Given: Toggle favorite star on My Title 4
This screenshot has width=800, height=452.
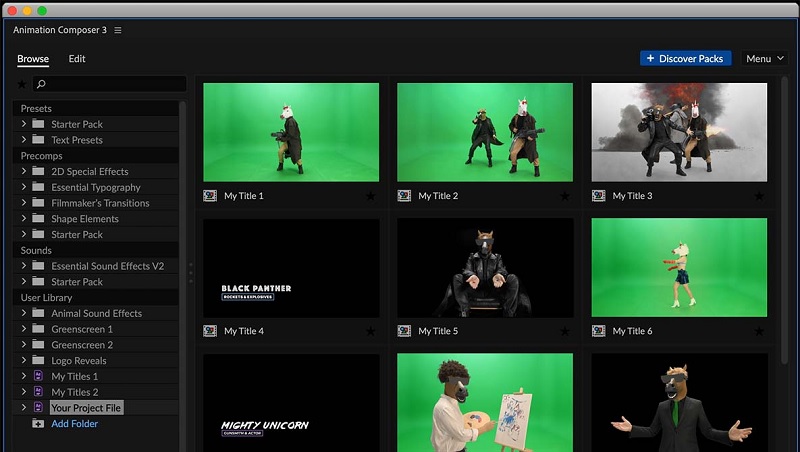Looking at the screenshot, I should [370, 331].
